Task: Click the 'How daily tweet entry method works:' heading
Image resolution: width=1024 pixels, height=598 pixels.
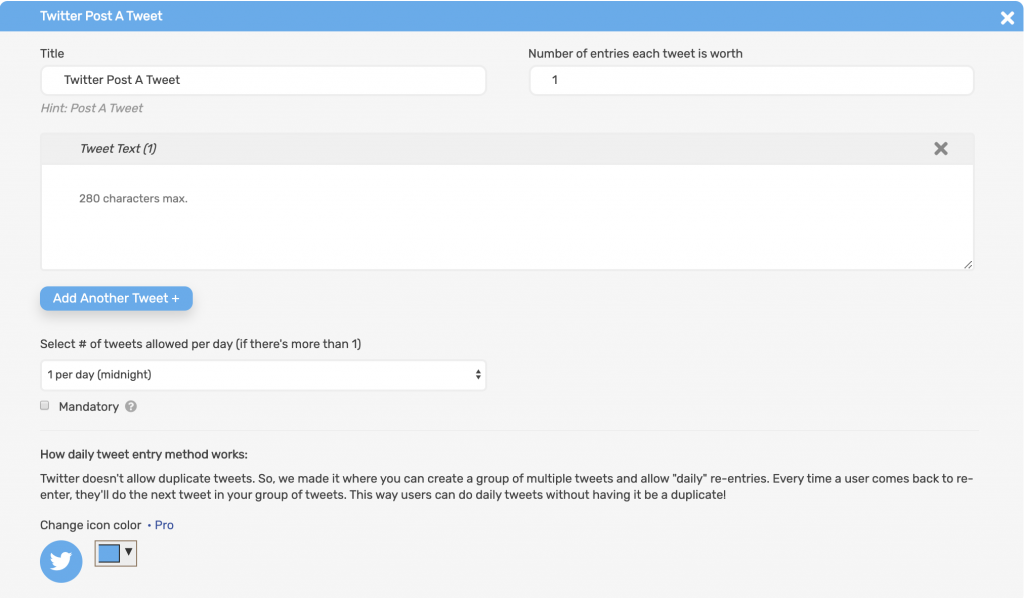Action: point(144,454)
